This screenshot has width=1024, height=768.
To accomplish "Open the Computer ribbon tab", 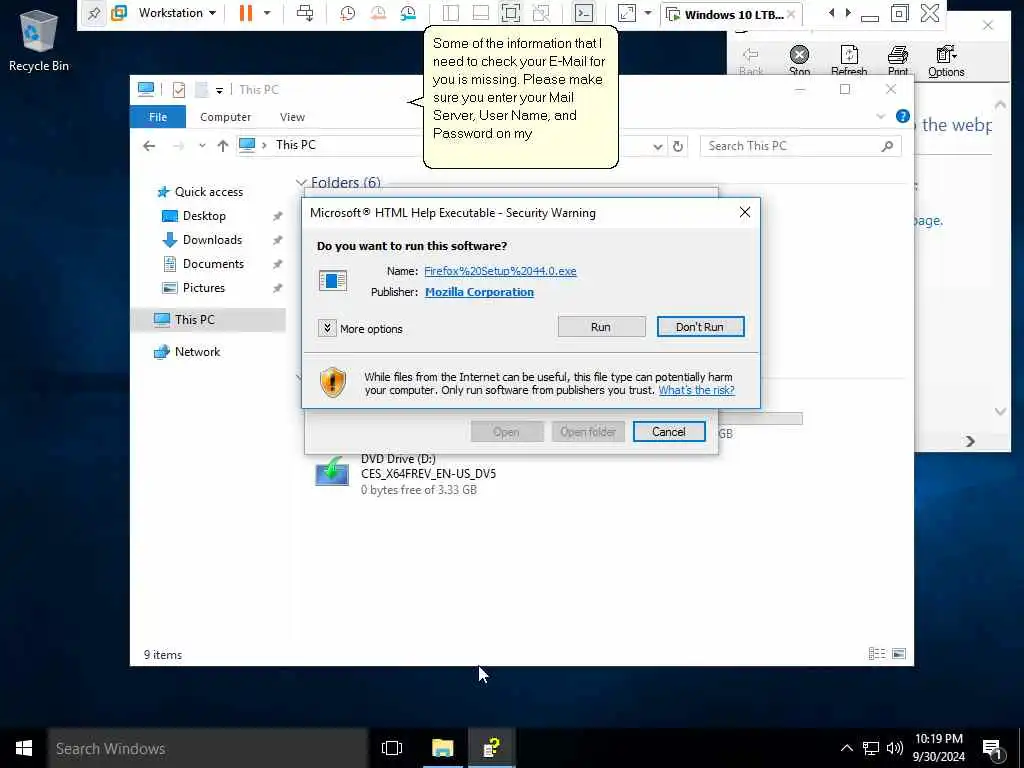I will pos(225,117).
